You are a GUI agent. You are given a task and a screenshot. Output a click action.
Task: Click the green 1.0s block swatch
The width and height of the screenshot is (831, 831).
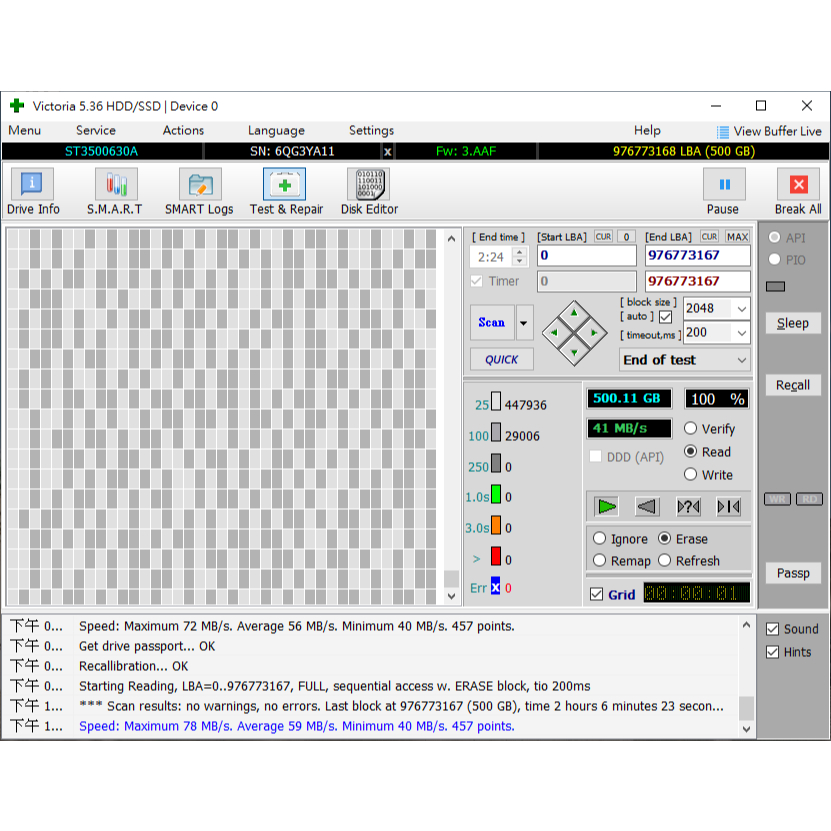tap(495, 496)
